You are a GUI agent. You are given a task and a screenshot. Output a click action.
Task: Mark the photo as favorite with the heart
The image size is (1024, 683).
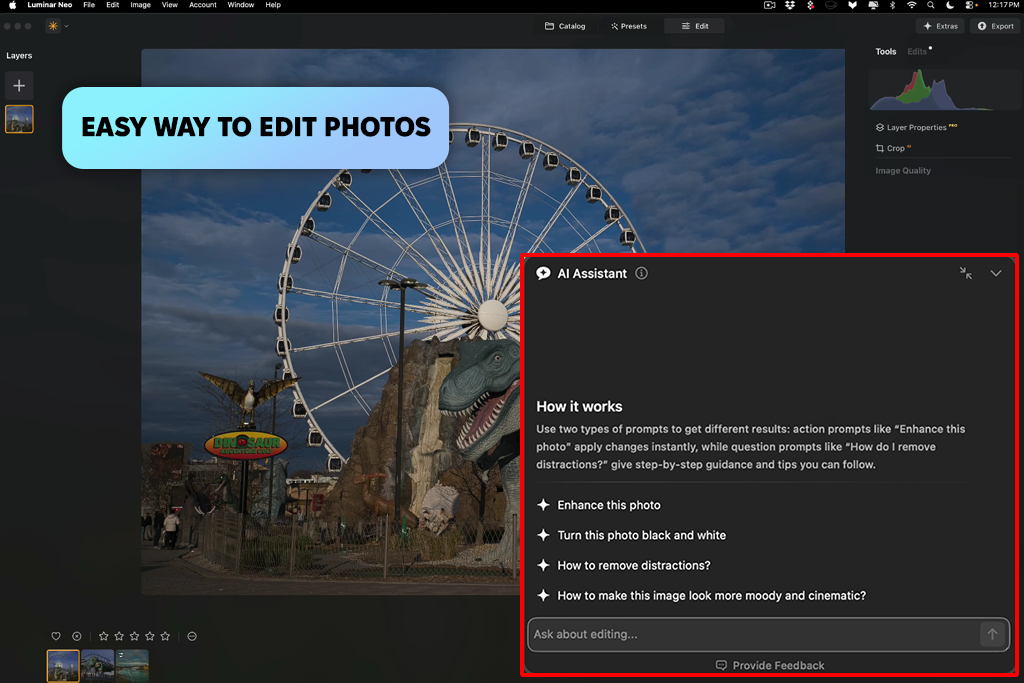tap(56, 636)
